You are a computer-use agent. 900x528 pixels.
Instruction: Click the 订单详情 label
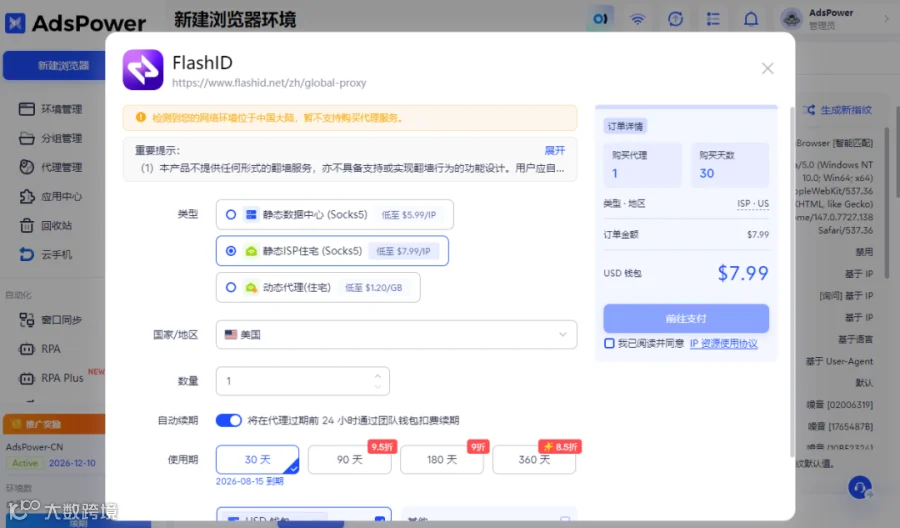point(625,126)
